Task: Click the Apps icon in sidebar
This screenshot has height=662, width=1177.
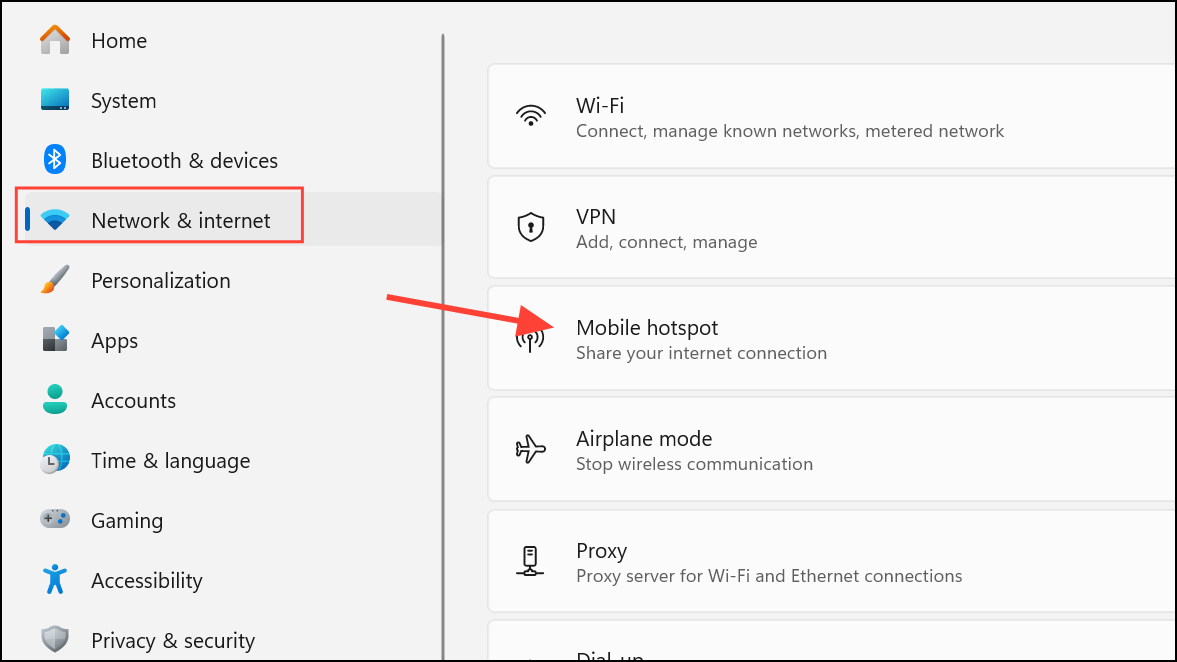Action: [x=55, y=339]
